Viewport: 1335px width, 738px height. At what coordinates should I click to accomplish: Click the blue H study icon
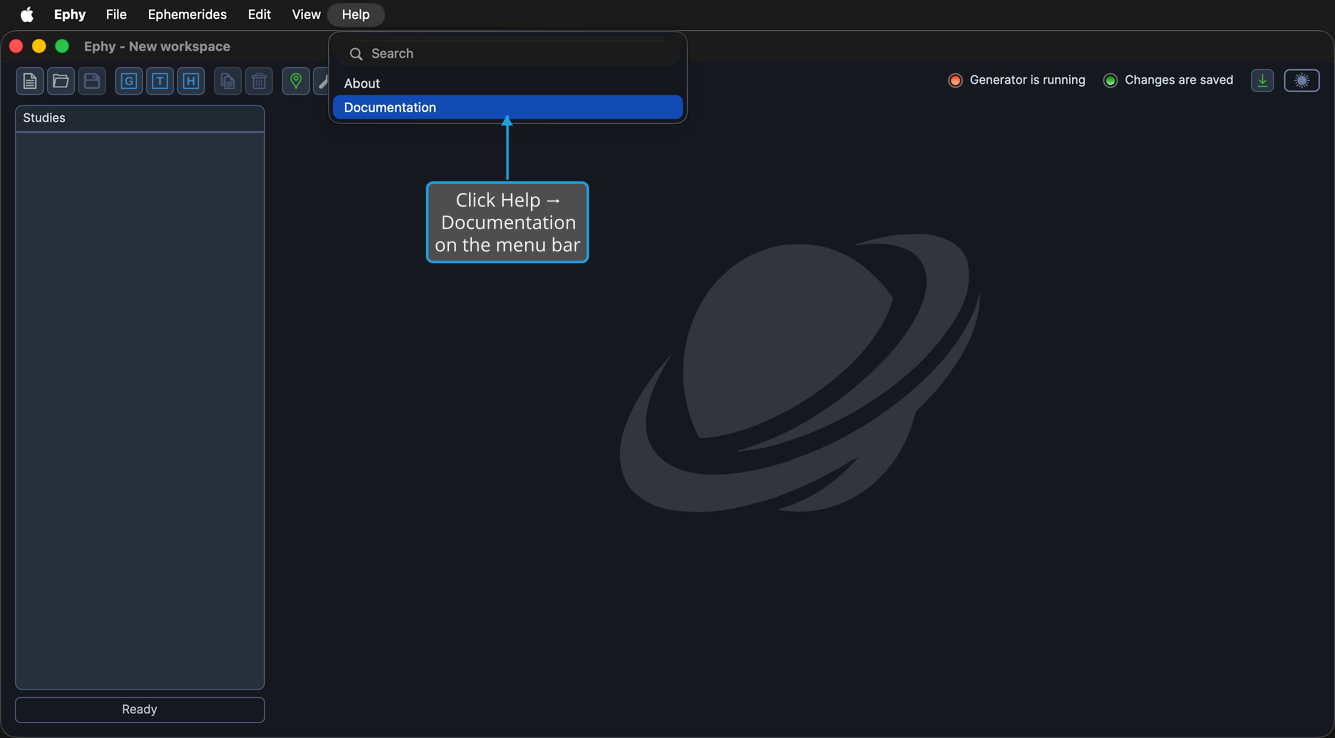pos(191,81)
